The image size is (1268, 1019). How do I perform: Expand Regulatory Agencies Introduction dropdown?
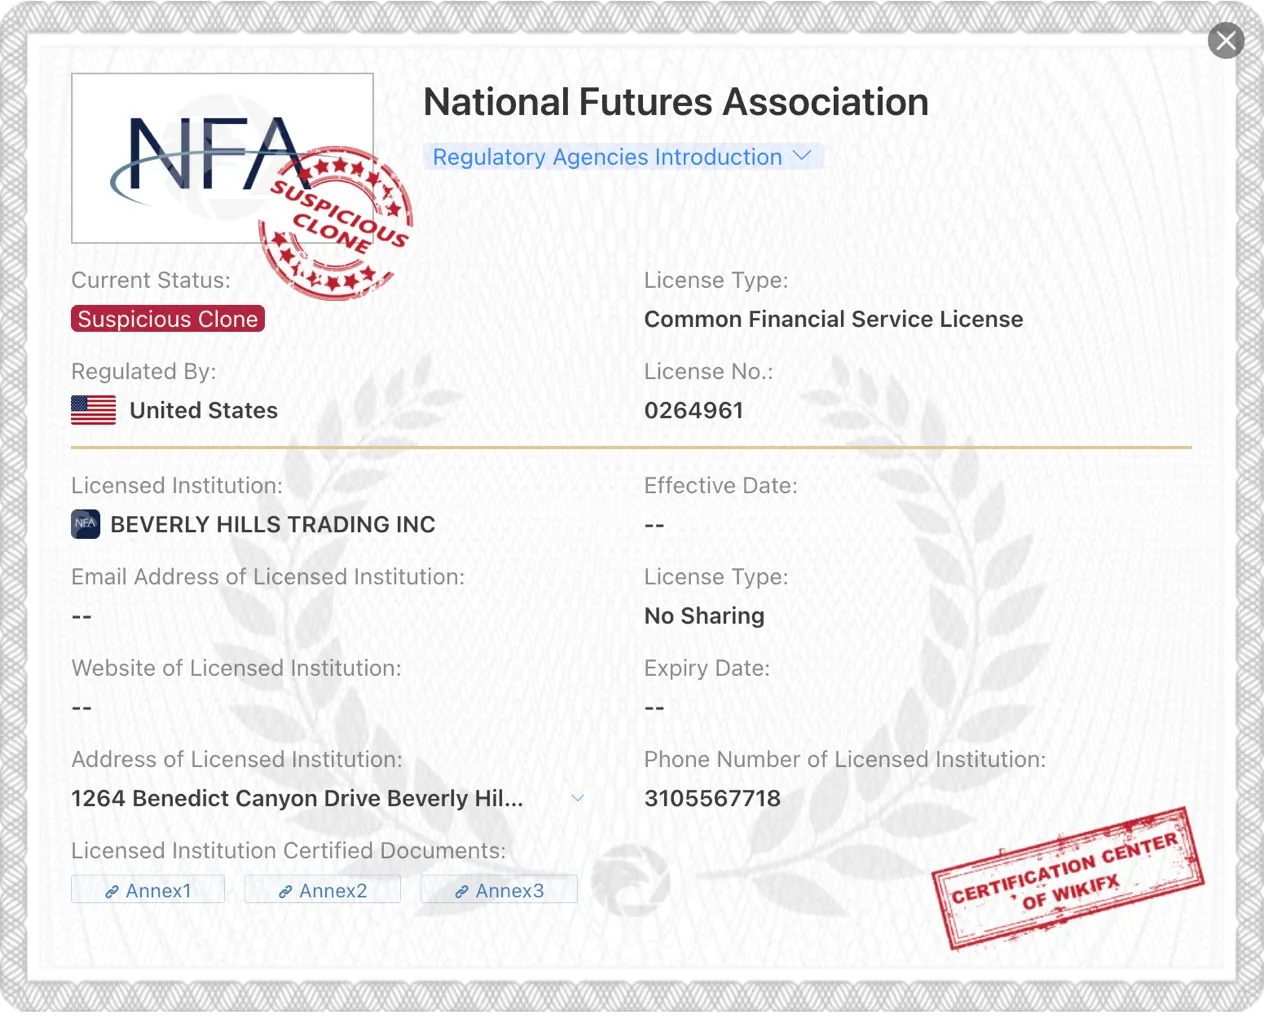point(625,158)
